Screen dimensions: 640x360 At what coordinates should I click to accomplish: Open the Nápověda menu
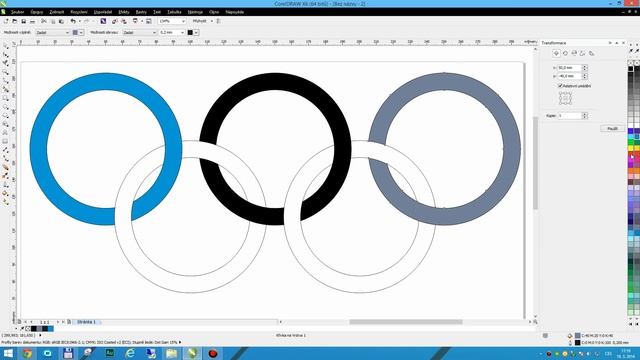click(235, 12)
